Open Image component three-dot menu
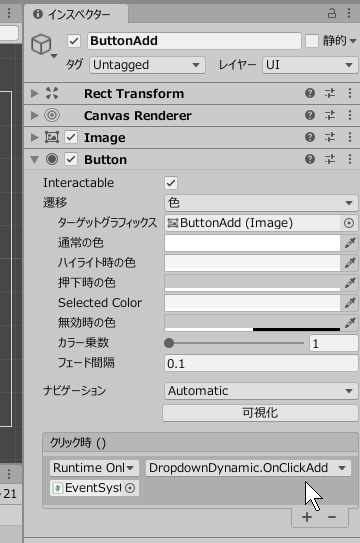The image size is (360, 543). coord(350,137)
